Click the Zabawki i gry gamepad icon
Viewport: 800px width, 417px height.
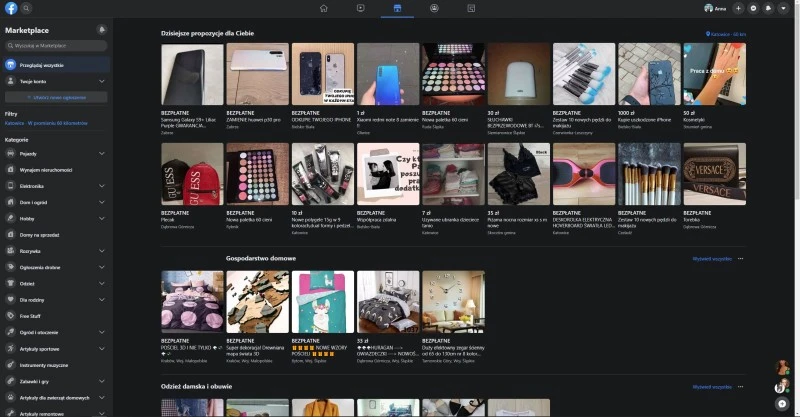pos(10,381)
